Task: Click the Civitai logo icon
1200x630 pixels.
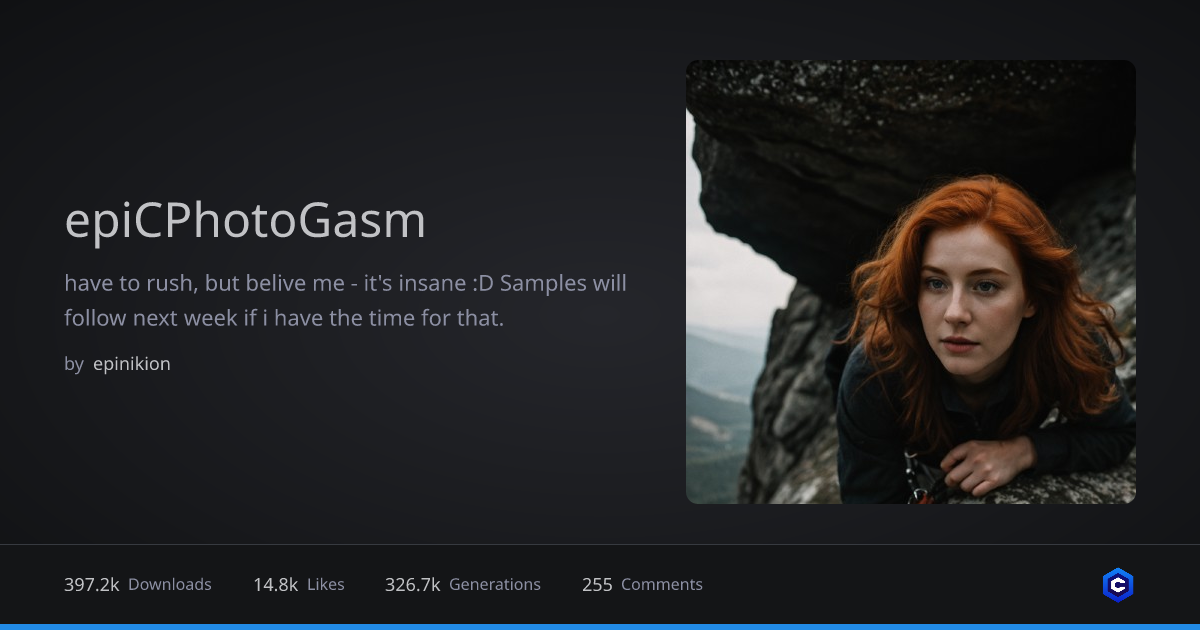Action: coord(1117,585)
